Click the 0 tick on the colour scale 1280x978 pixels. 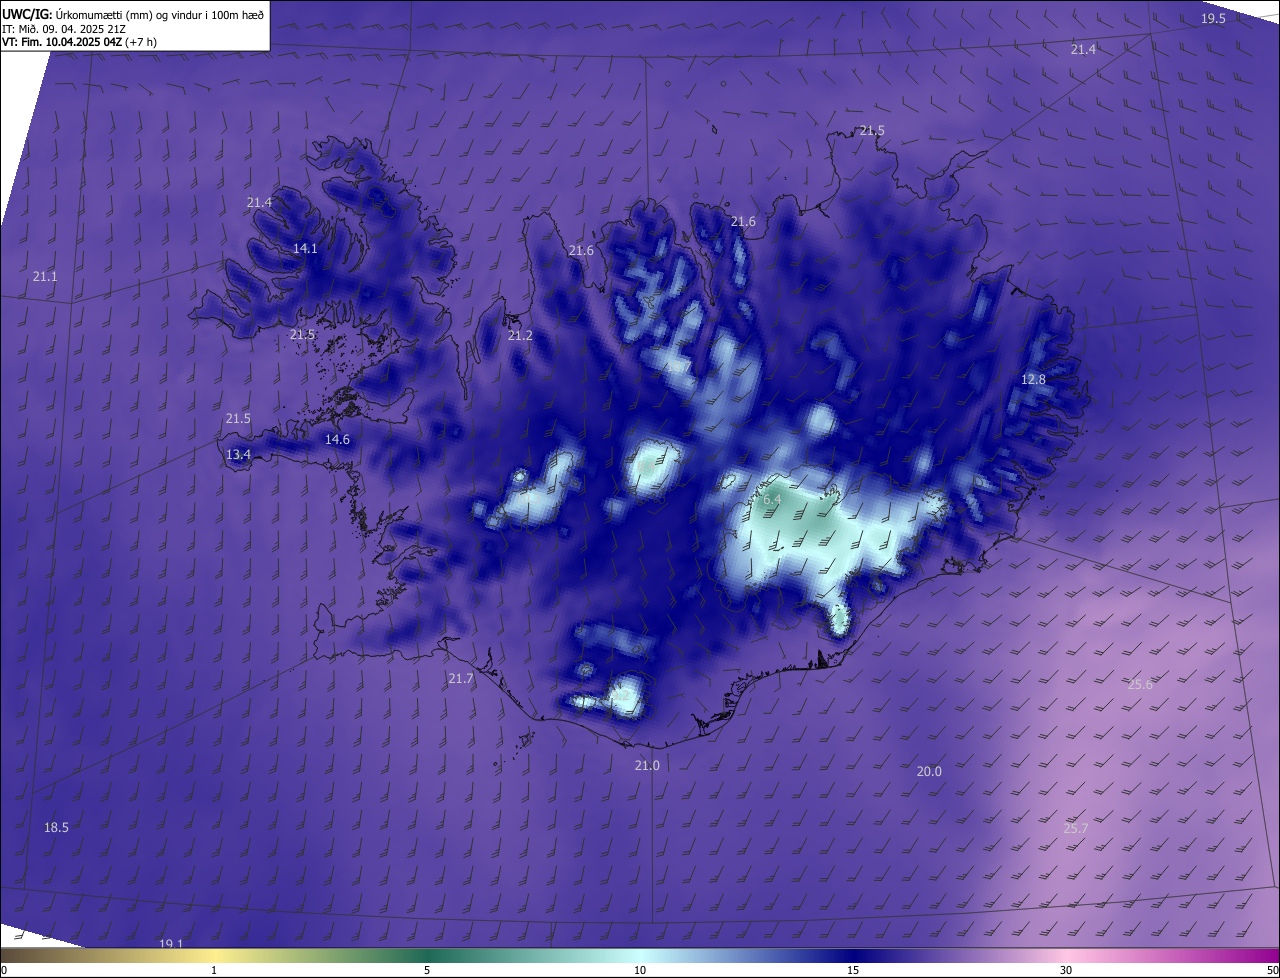pos(4,971)
